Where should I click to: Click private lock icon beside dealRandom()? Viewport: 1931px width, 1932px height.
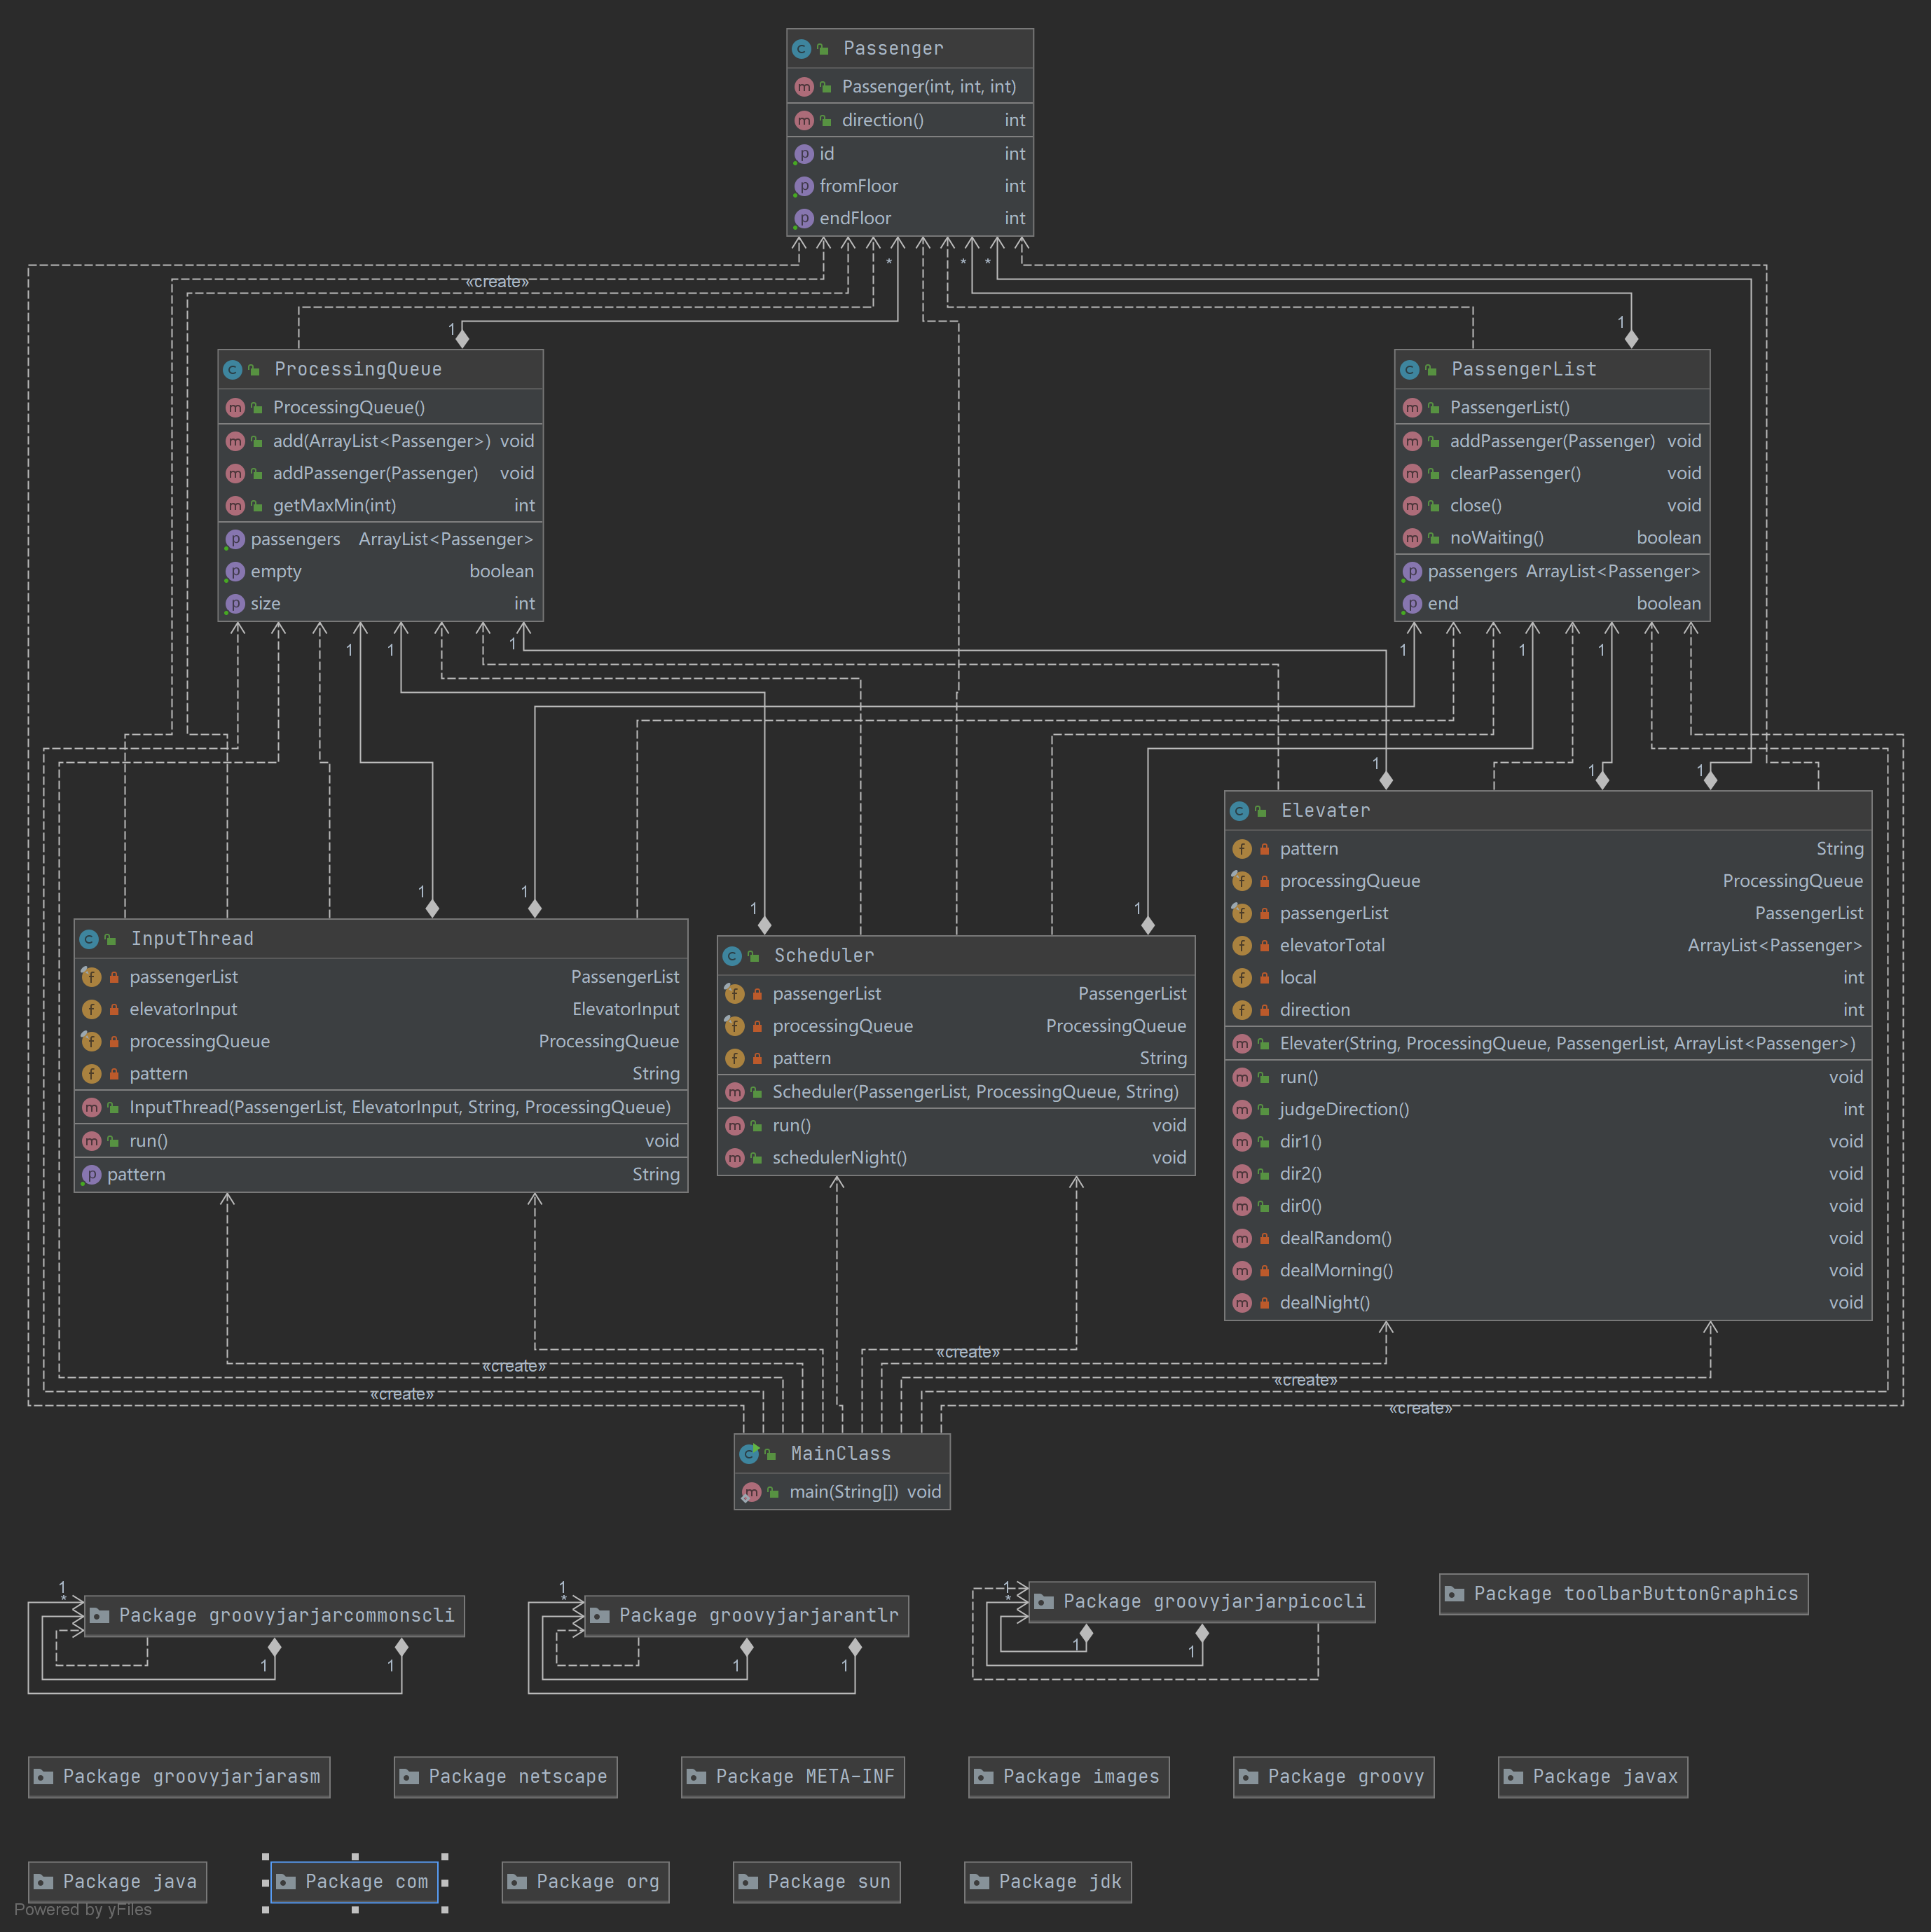tap(1264, 1239)
